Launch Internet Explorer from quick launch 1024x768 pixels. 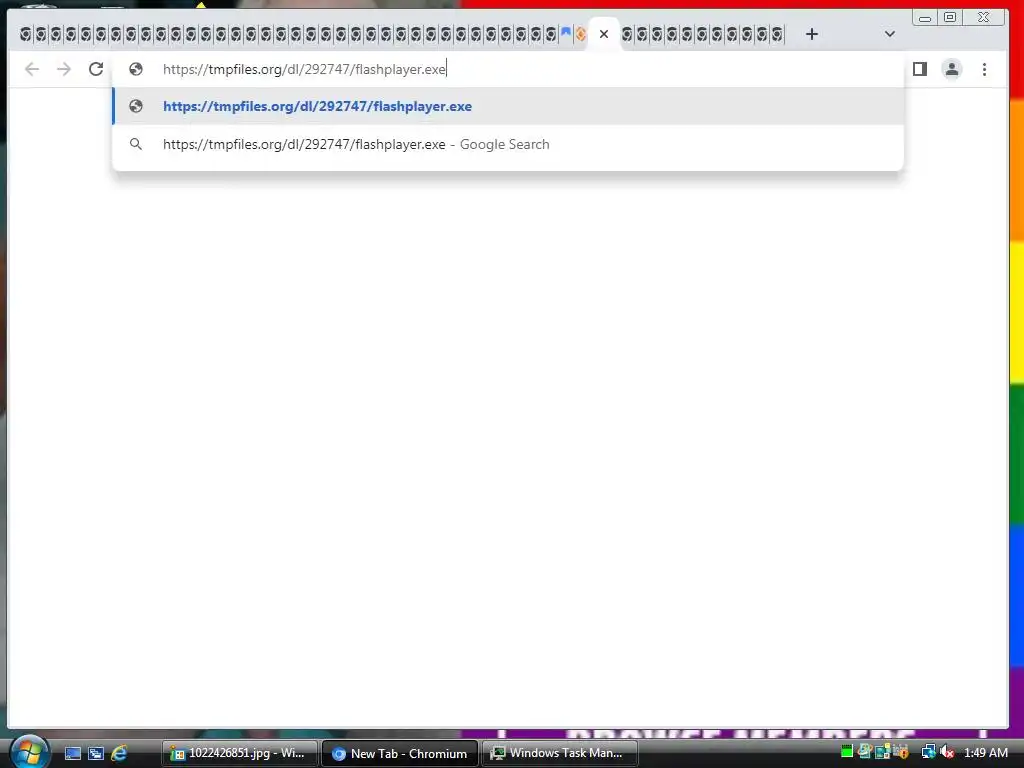pyautogui.click(x=120, y=754)
